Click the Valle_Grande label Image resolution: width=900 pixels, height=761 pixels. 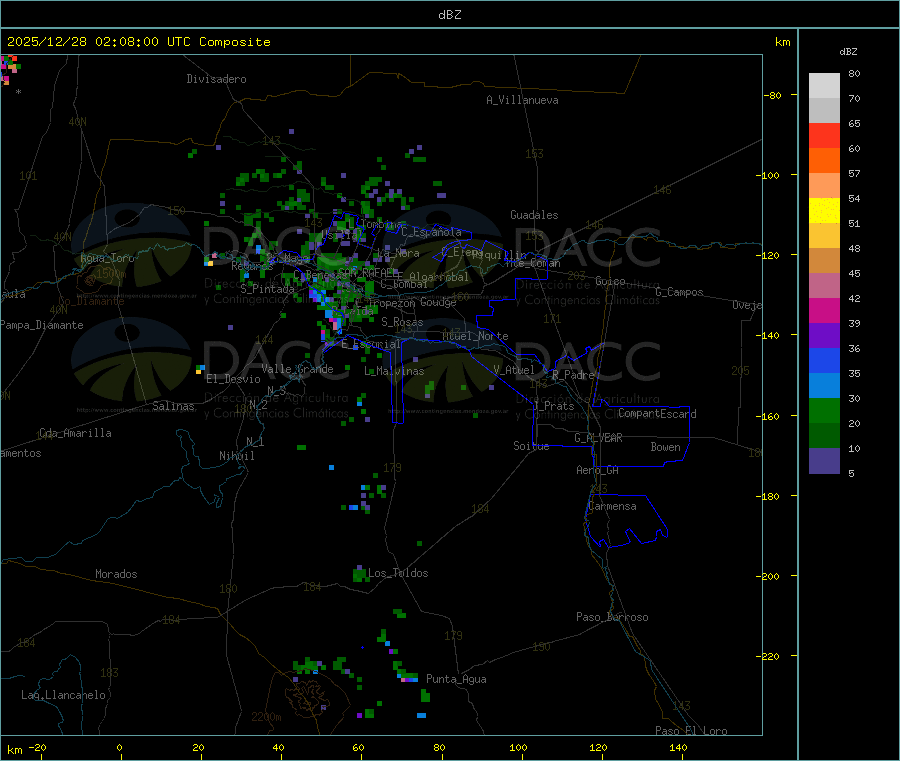(297, 369)
